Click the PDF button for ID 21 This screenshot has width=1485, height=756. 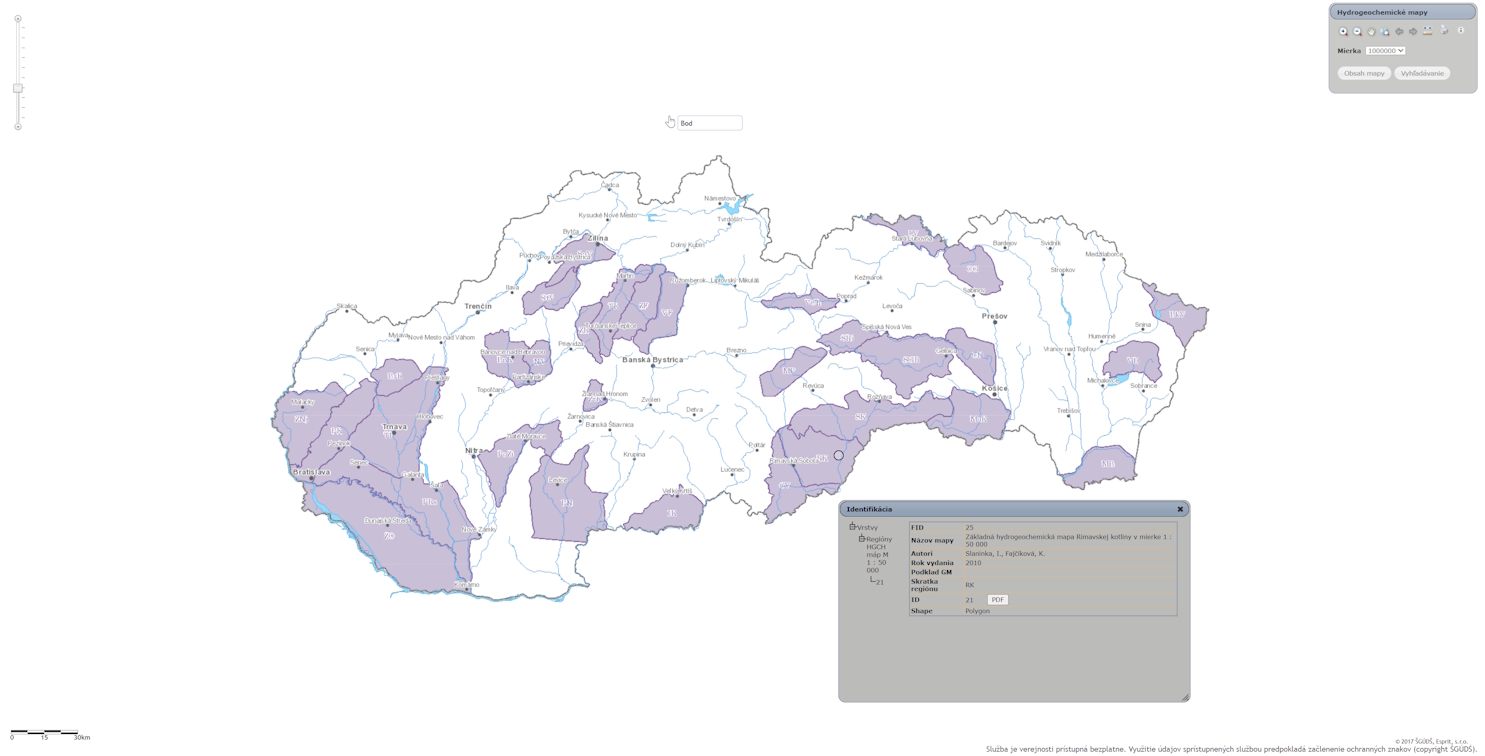(997, 600)
